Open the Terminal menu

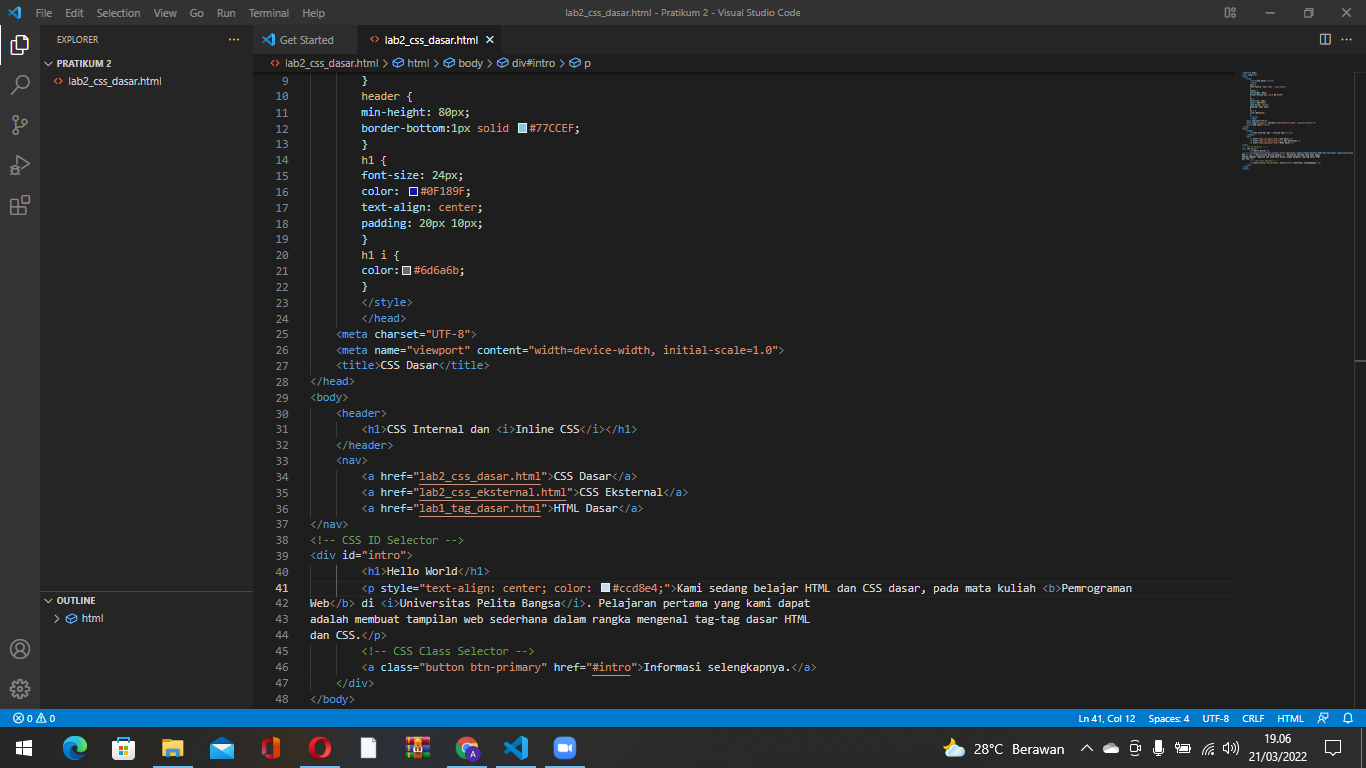[269, 13]
